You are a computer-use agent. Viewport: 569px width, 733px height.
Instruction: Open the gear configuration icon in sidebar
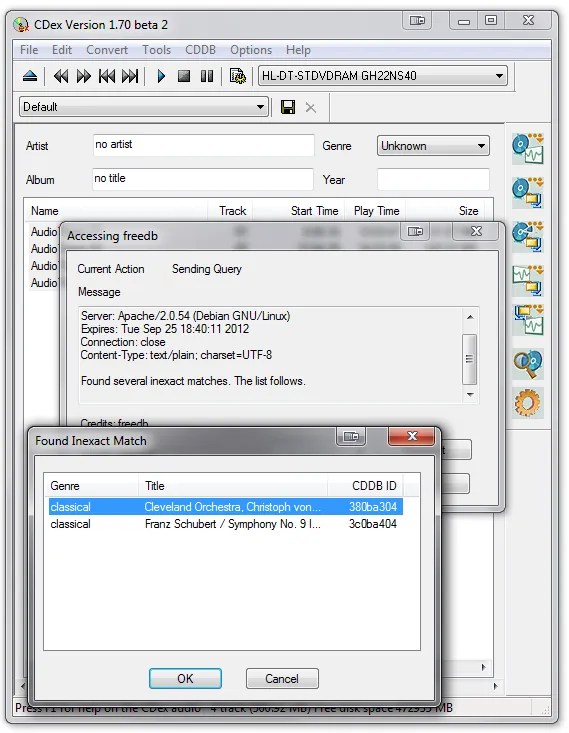coord(528,402)
